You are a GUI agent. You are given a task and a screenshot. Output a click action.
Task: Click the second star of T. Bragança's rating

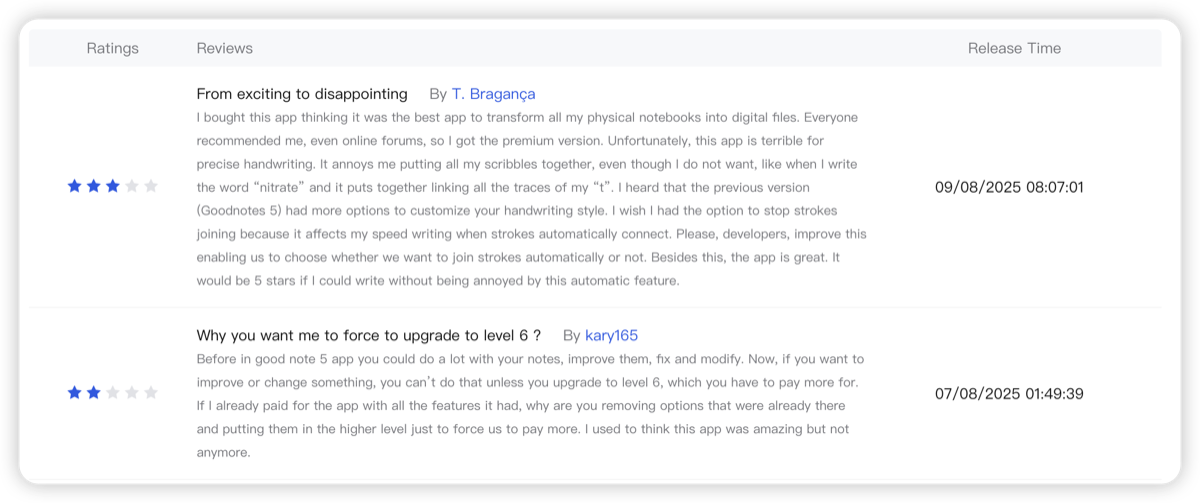(93, 186)
